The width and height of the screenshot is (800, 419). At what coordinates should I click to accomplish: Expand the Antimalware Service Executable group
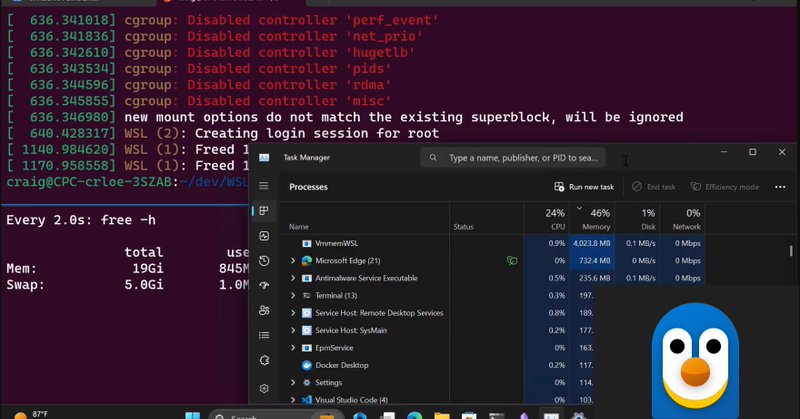[x=293, y=278]
